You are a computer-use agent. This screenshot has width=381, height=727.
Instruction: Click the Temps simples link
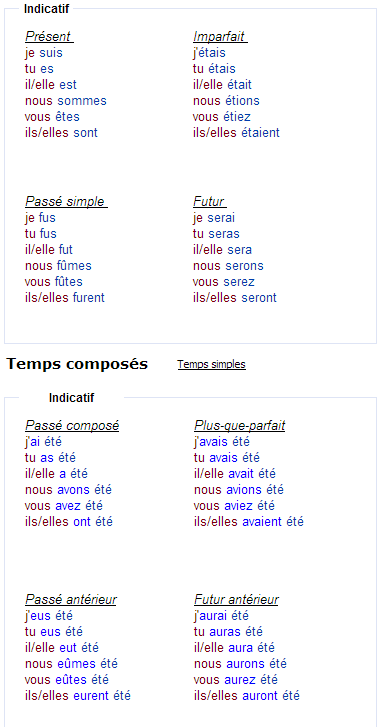[x=211, y=364]
